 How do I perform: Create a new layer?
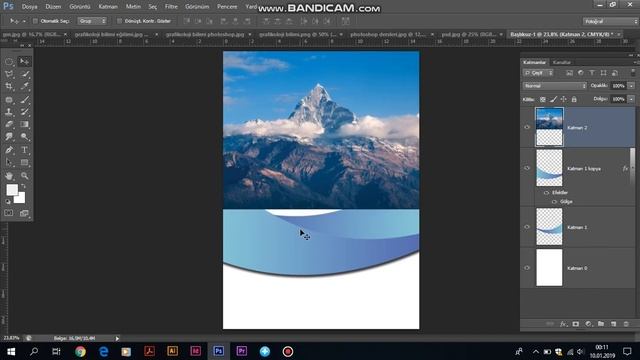pyautogui.click(x=613, y=324)
